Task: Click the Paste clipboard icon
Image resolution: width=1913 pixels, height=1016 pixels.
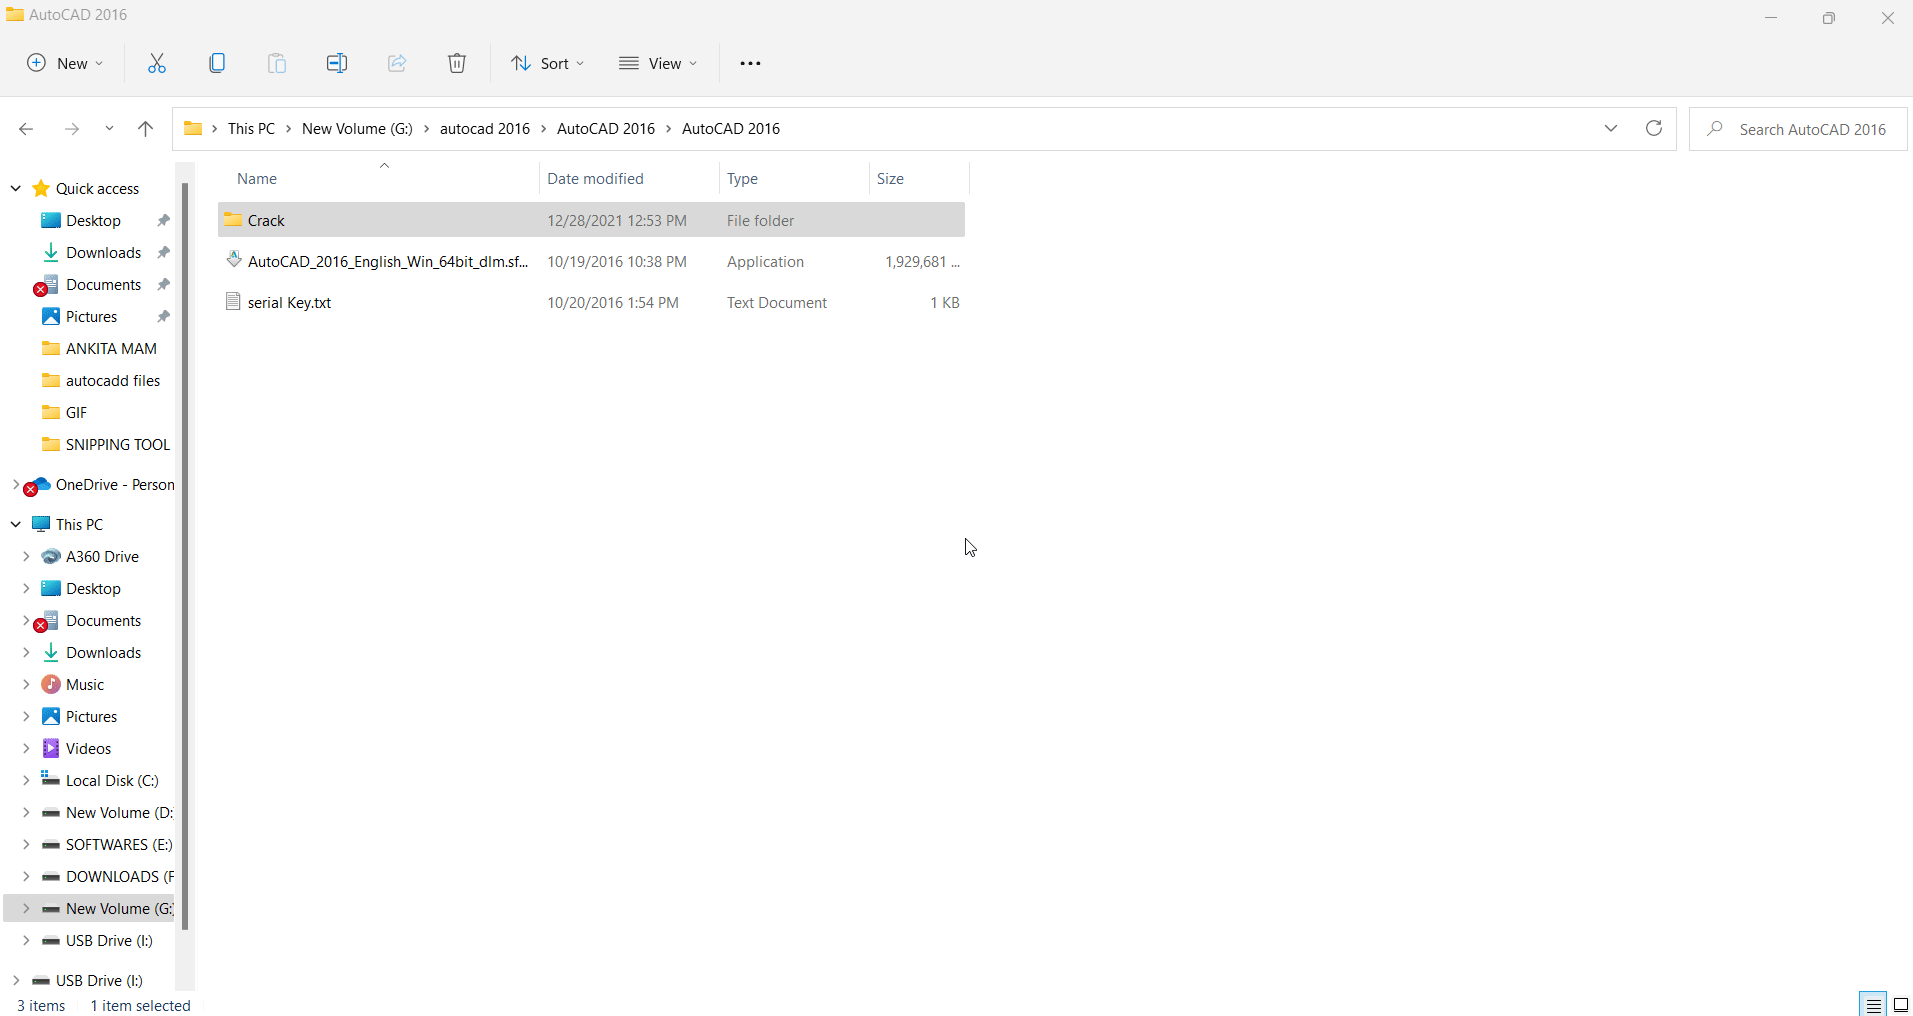Action: click(277, 63)
